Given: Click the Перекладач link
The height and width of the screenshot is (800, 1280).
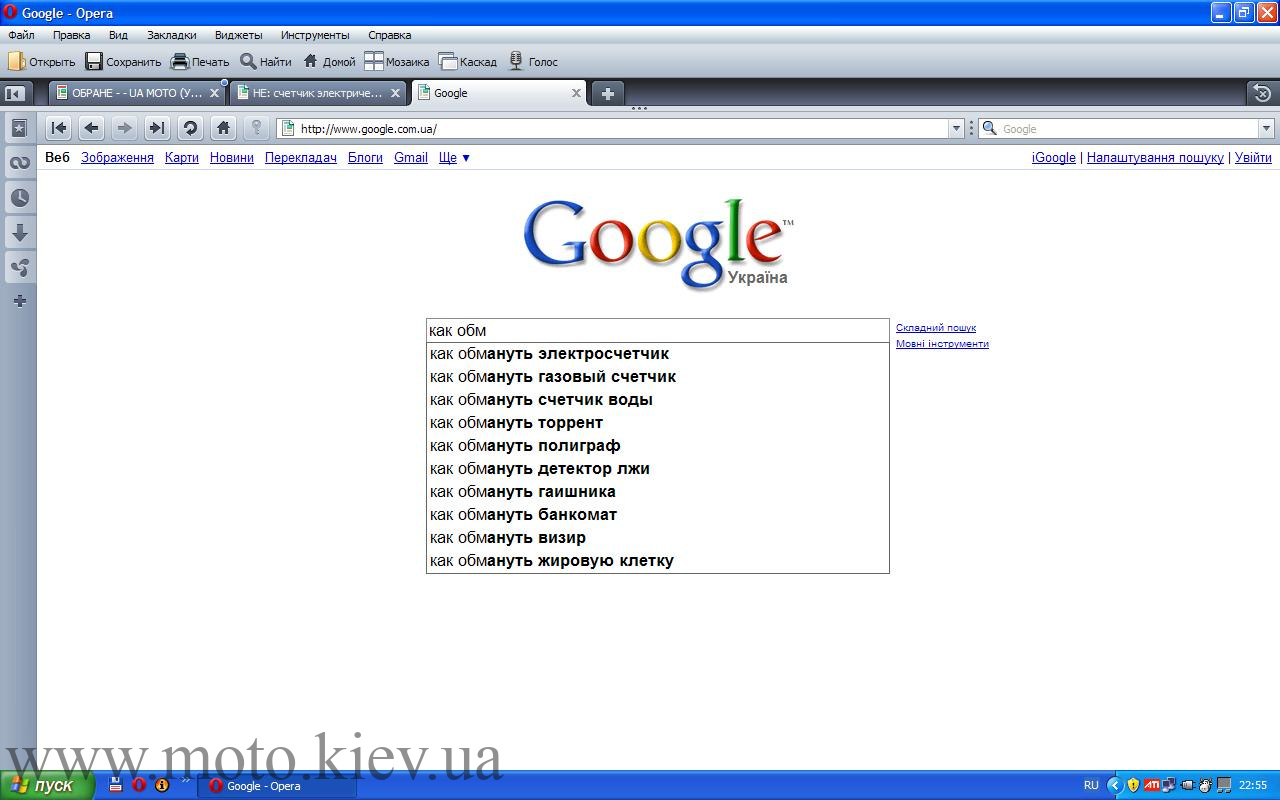Looking at the screenshot, I should click(301, 158).
